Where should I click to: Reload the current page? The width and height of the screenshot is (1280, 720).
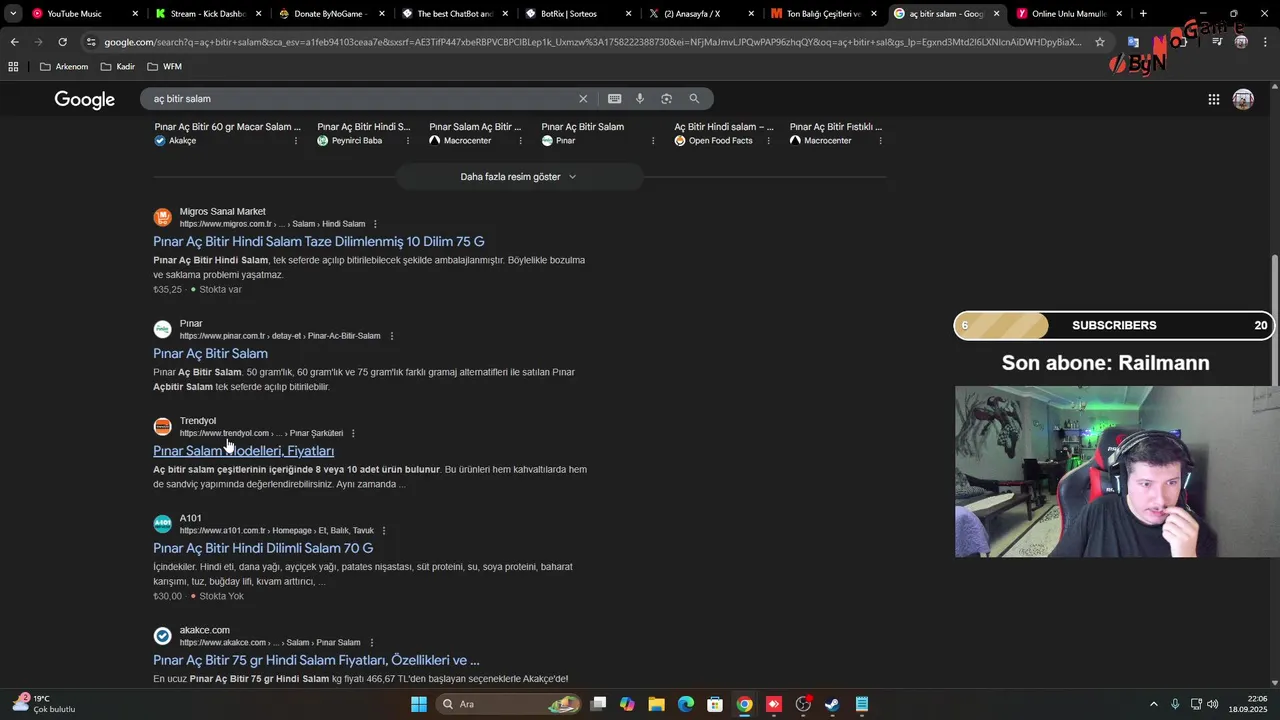62,42
